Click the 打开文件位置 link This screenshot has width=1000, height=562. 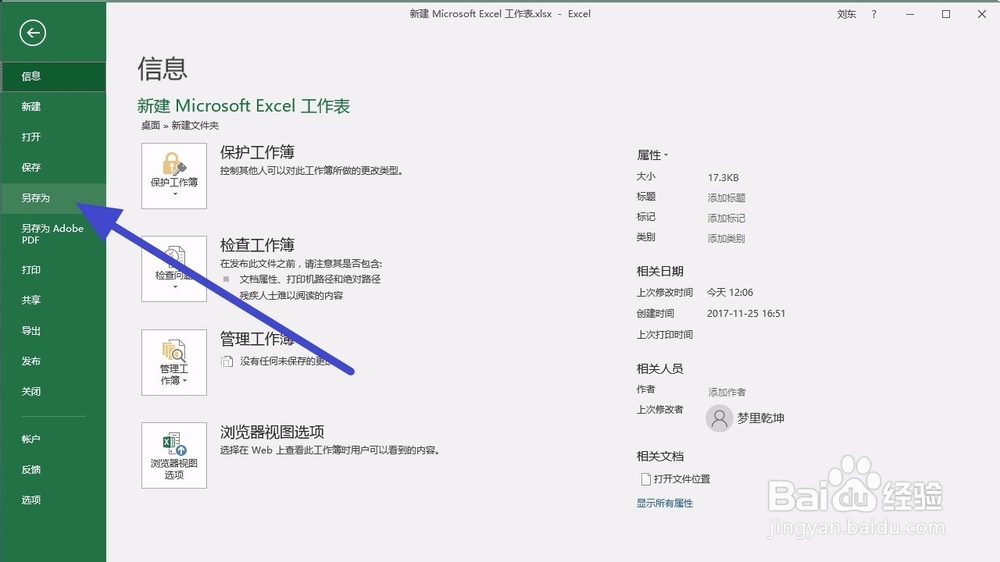coord(675,479)
